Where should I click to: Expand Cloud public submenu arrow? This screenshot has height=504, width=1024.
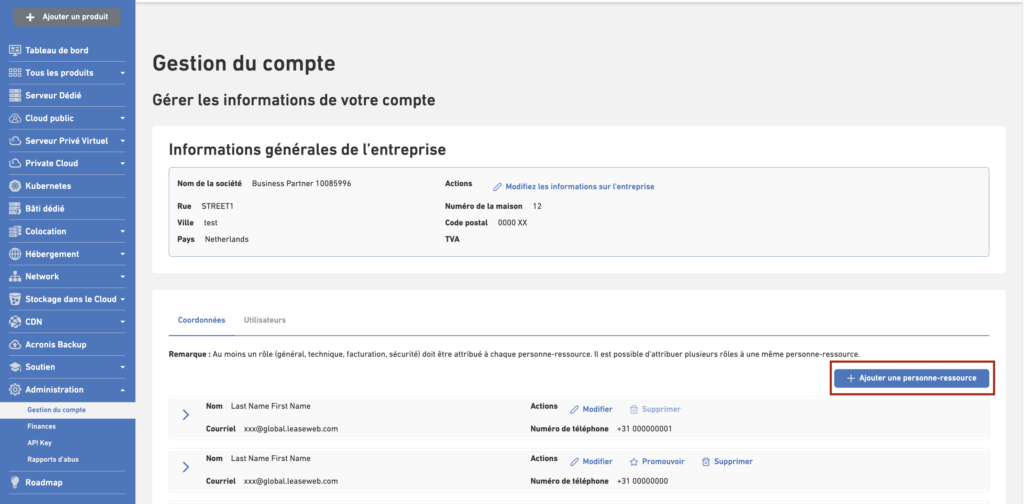tap(122, 119)
